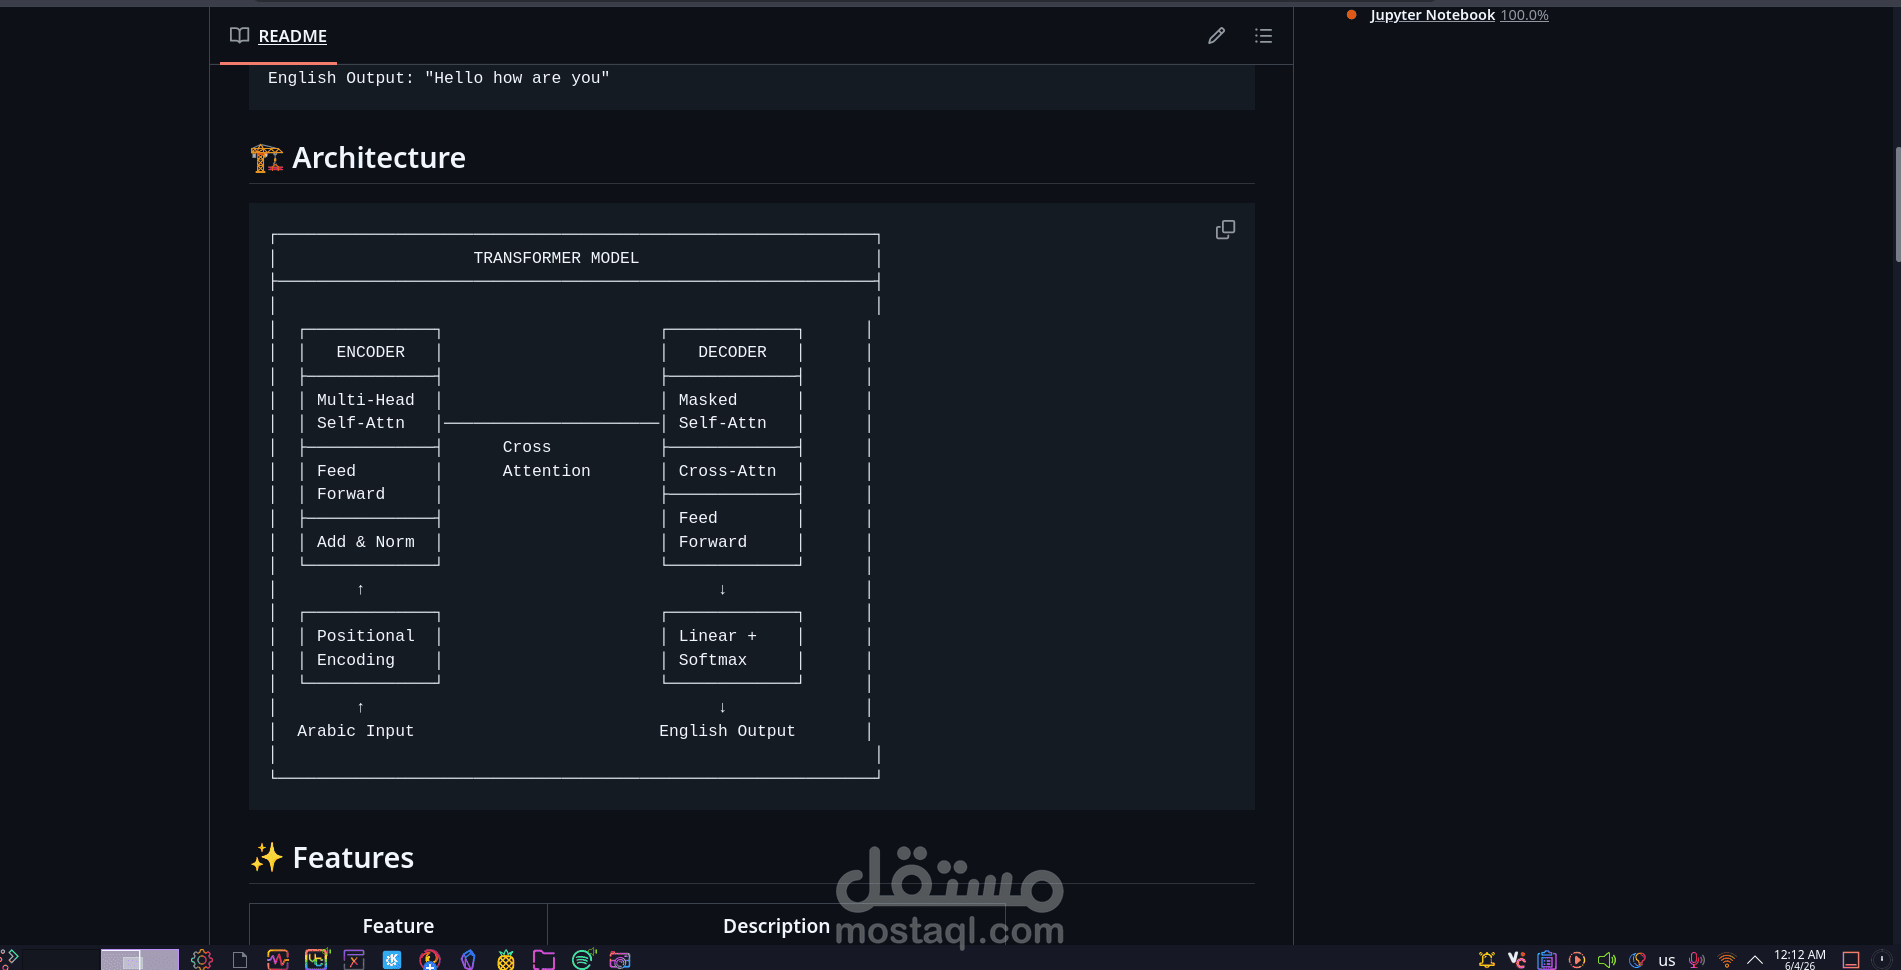The image size is (1901, 970).
Task: Open the pineapple app icon in taskbar
Action: point(506,960)
